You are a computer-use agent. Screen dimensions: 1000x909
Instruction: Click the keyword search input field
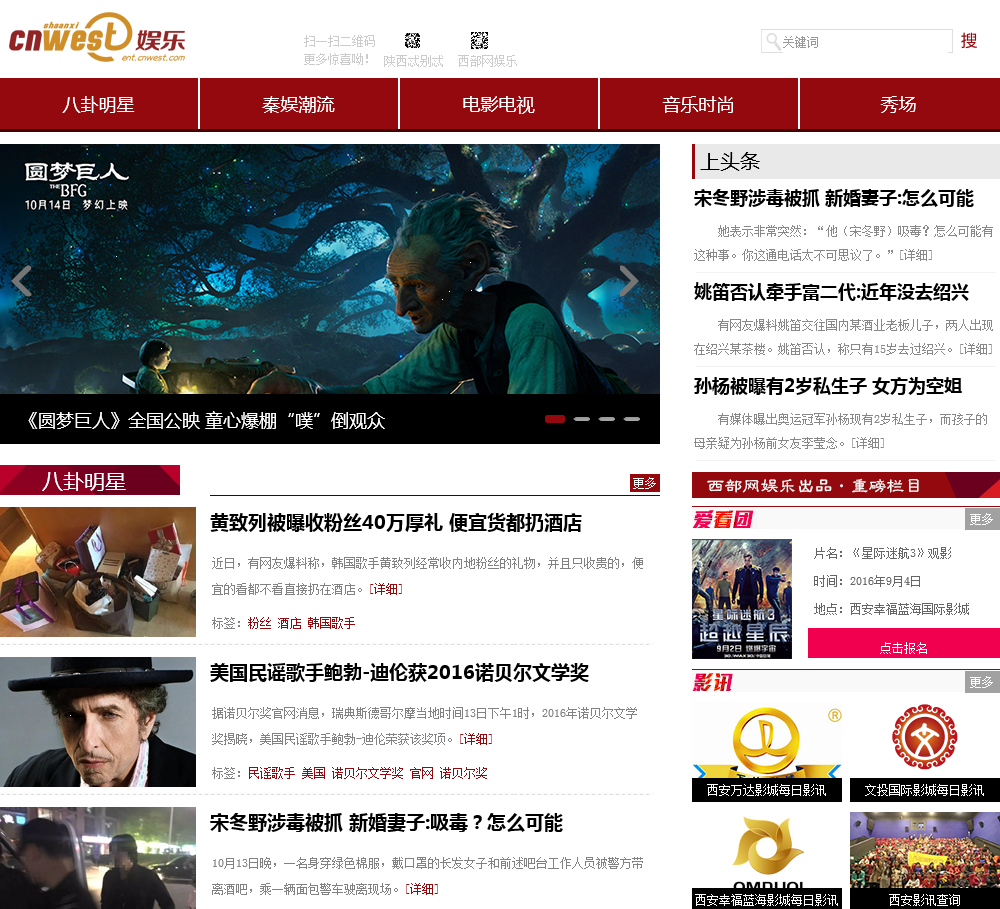857,41
